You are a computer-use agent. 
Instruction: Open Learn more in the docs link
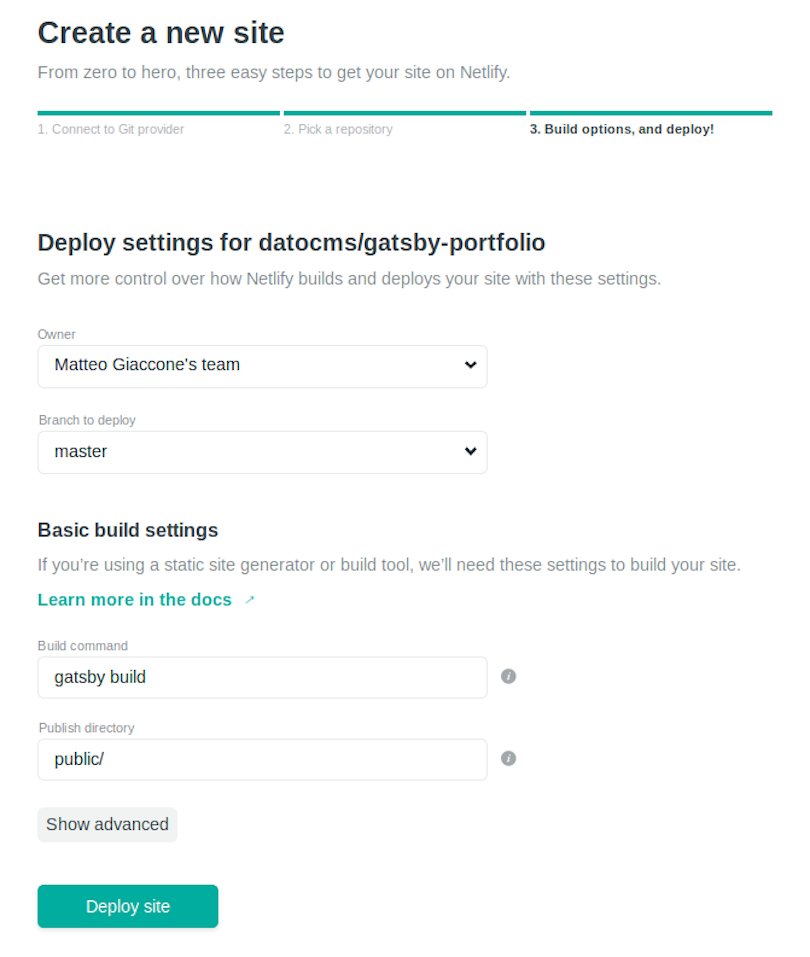135,600
